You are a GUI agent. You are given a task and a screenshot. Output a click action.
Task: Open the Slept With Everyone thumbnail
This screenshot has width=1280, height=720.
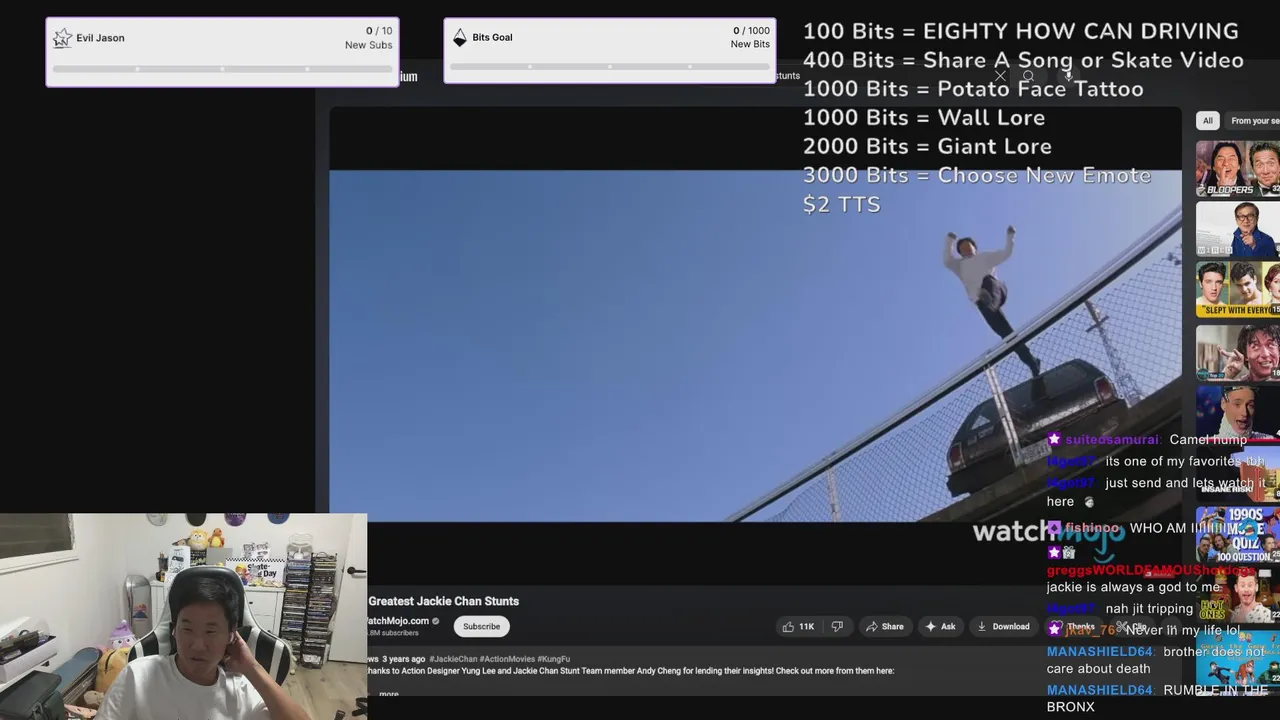click(1238, 290)
